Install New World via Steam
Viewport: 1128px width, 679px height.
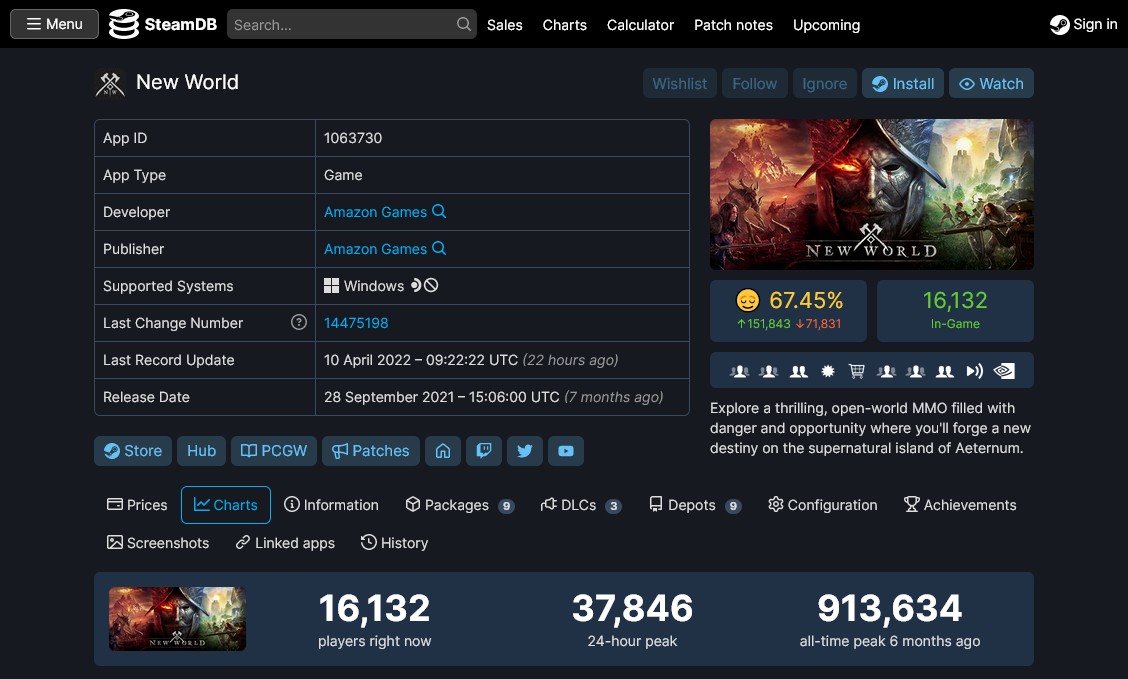(x=903, y=83)
